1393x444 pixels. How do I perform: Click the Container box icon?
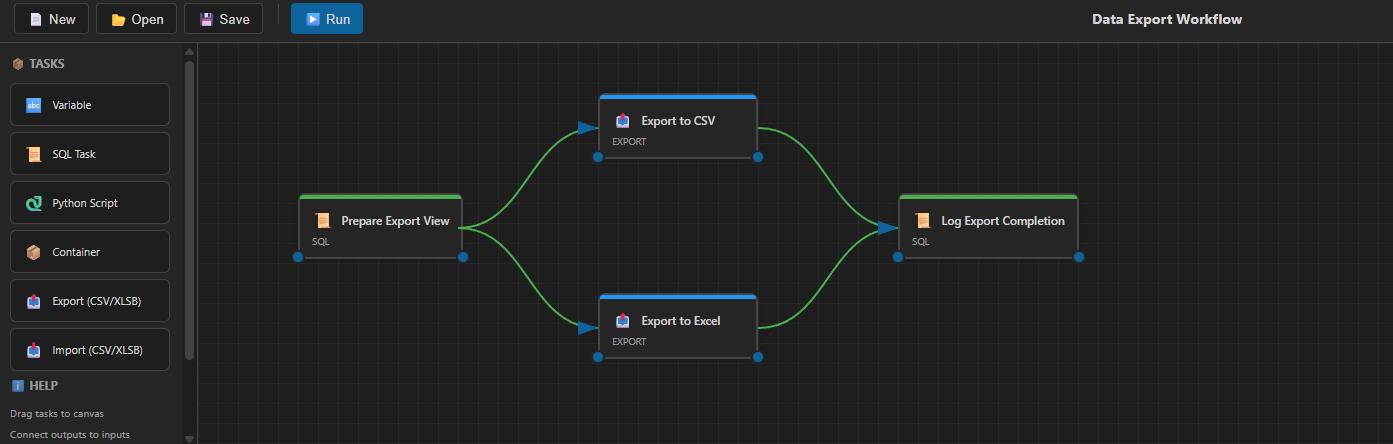pos(34,252)
